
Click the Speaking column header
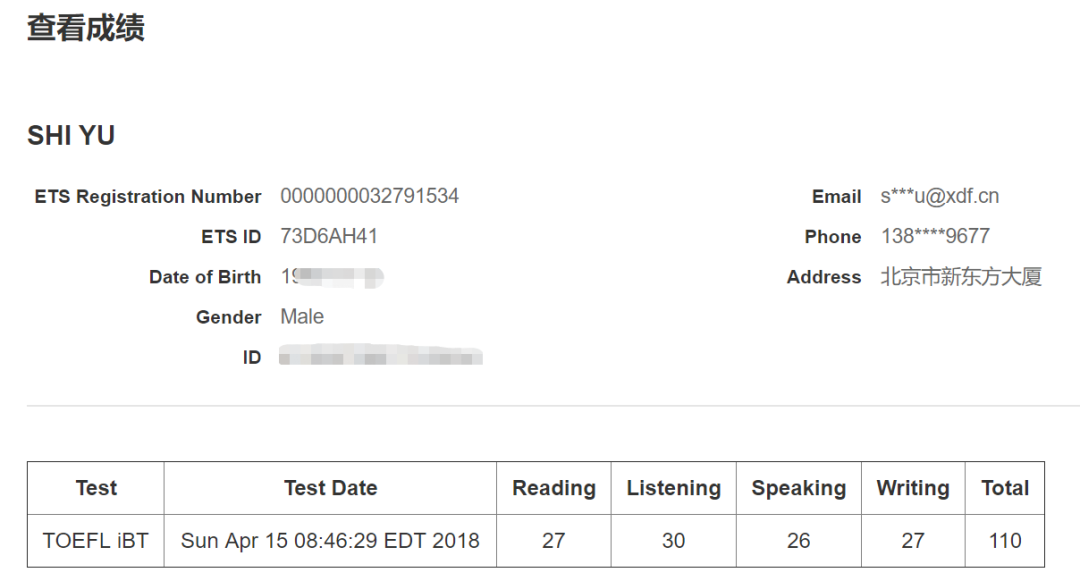coord(798,488)
